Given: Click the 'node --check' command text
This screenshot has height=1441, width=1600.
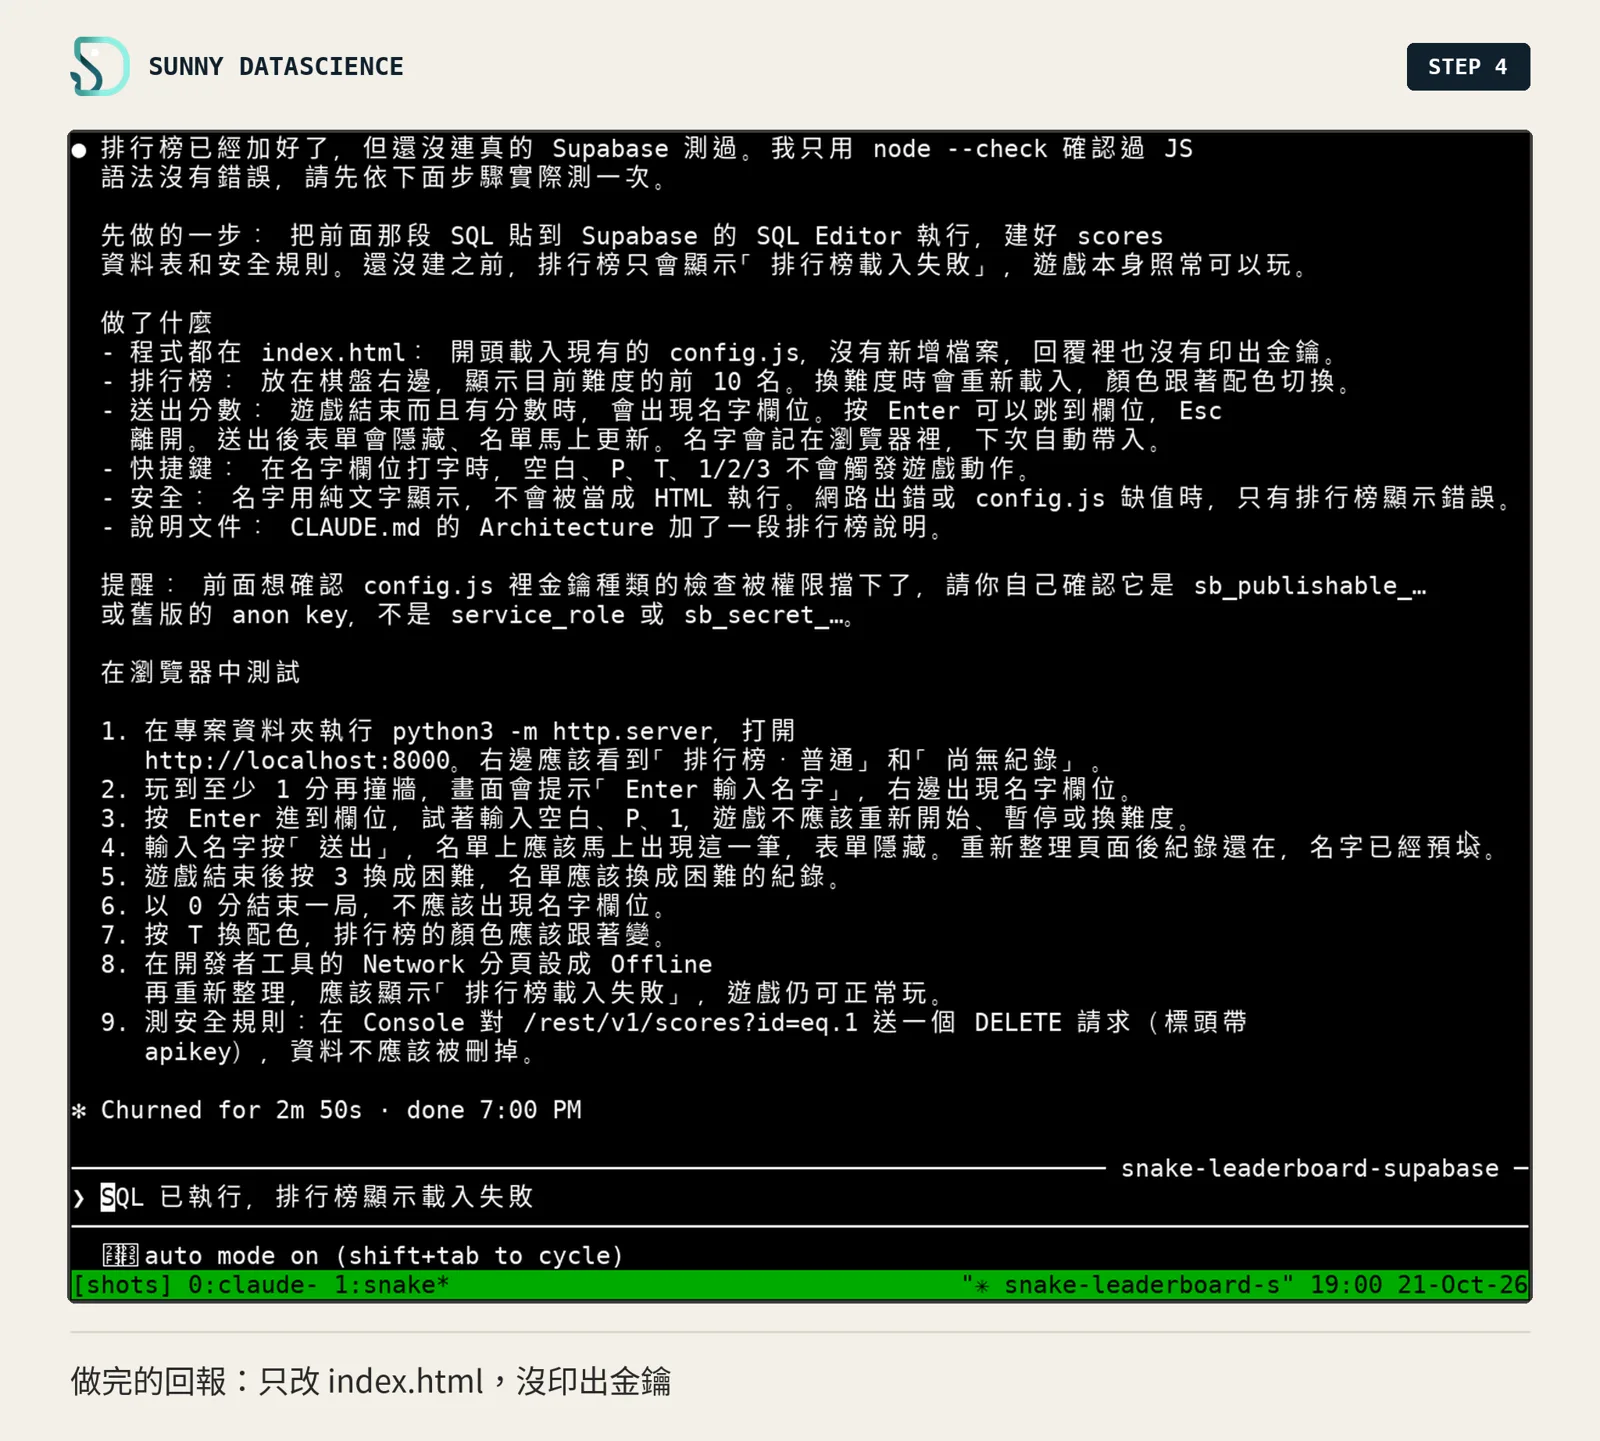Looking at the screenshot, I should pyautogui.click(x=960, y=149).
